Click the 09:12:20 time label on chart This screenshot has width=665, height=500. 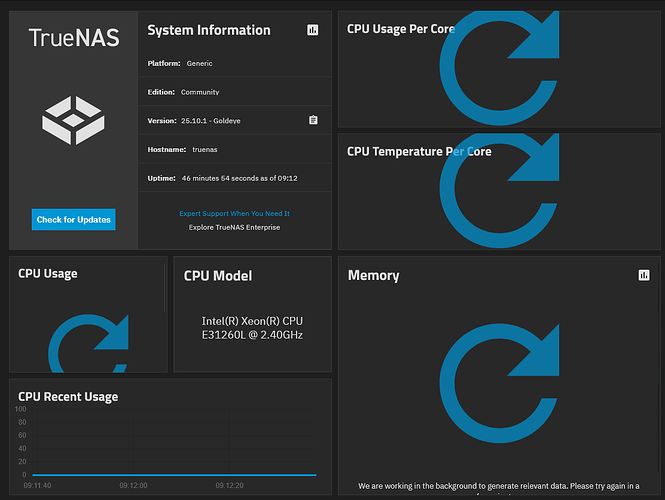click(229, 486)
